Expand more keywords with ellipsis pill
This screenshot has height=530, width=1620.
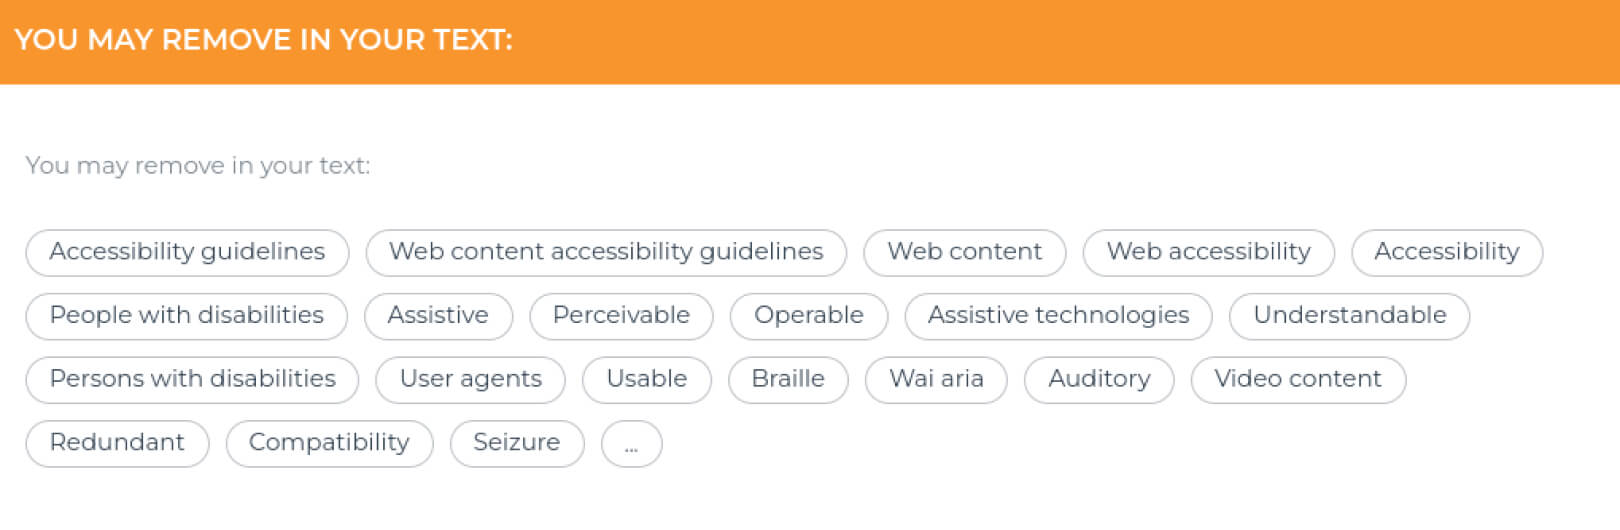coord(631,444)
